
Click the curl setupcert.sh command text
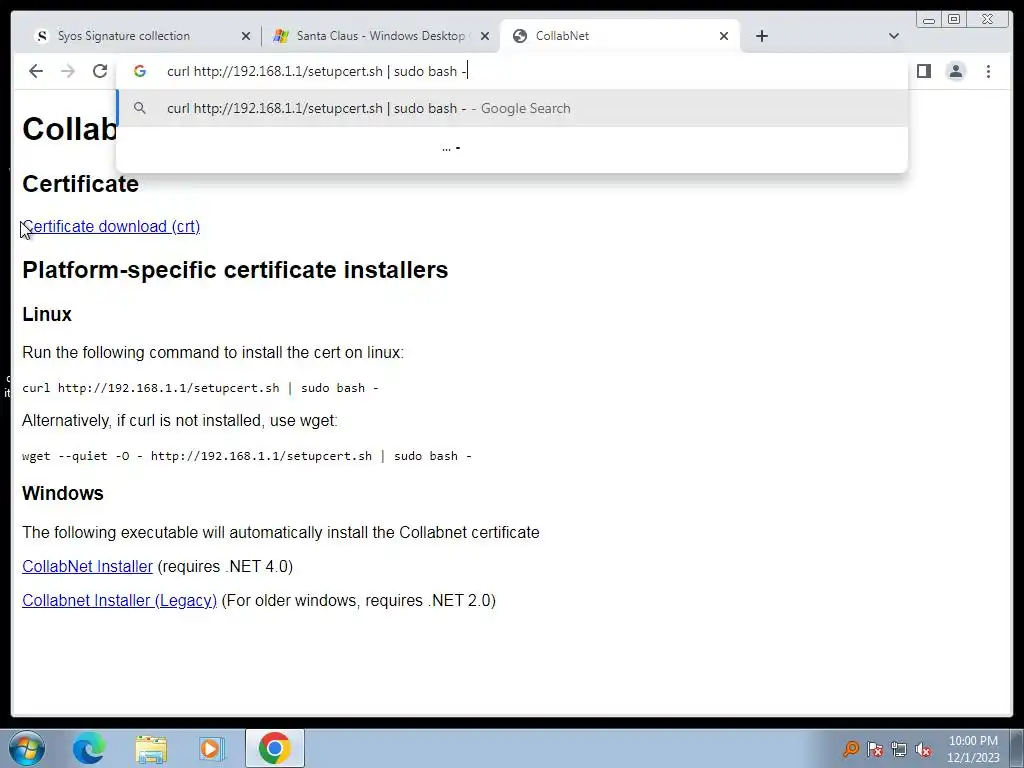[200, 388]
